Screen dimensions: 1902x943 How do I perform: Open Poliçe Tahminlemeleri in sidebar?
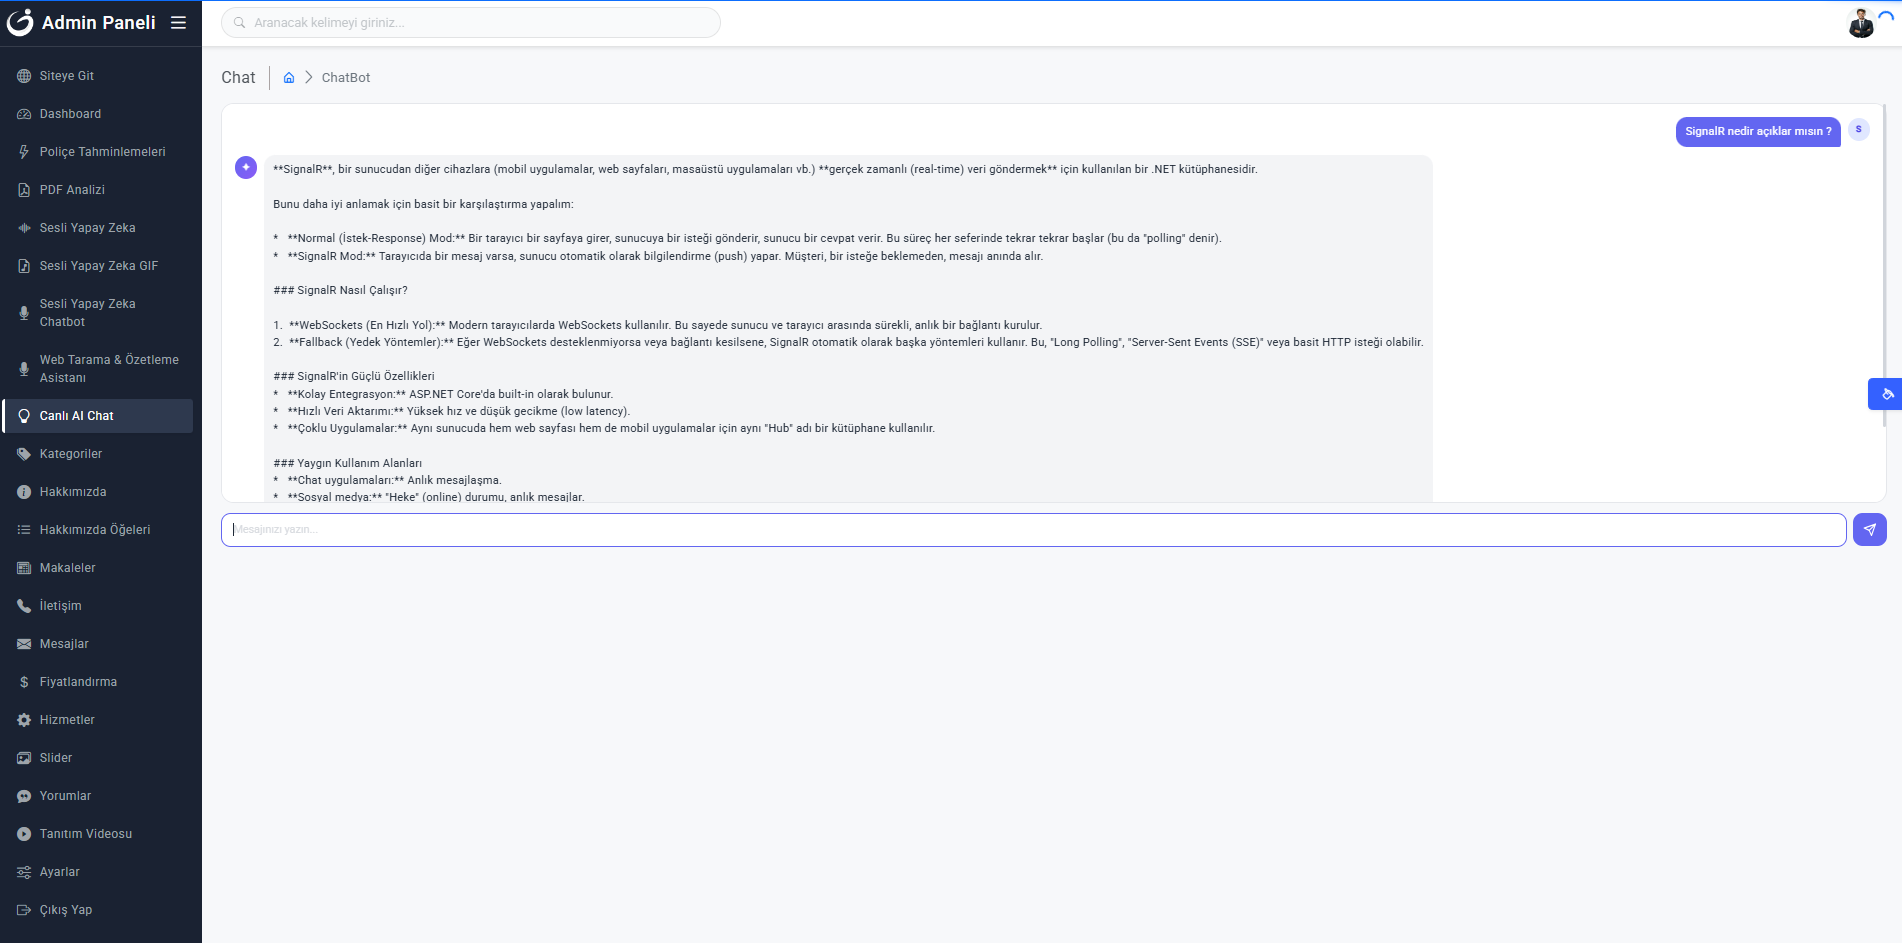(98, 152)
